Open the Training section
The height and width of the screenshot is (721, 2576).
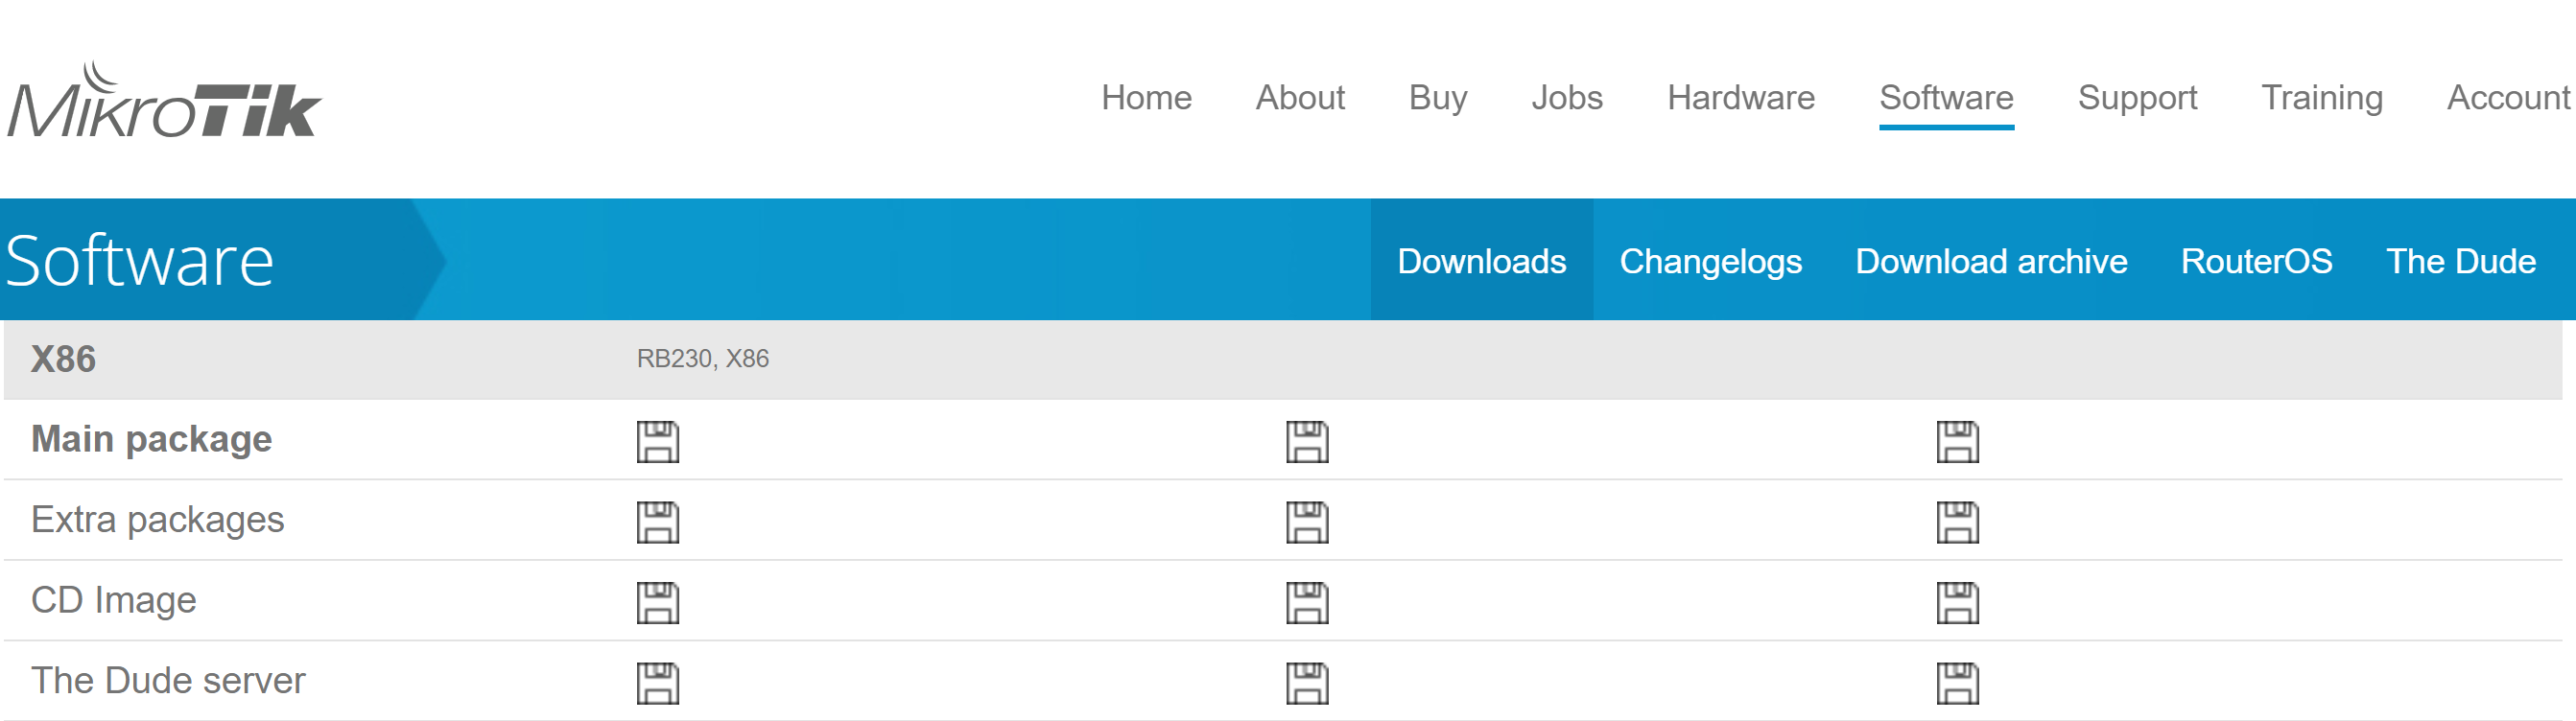(2322, 98)
